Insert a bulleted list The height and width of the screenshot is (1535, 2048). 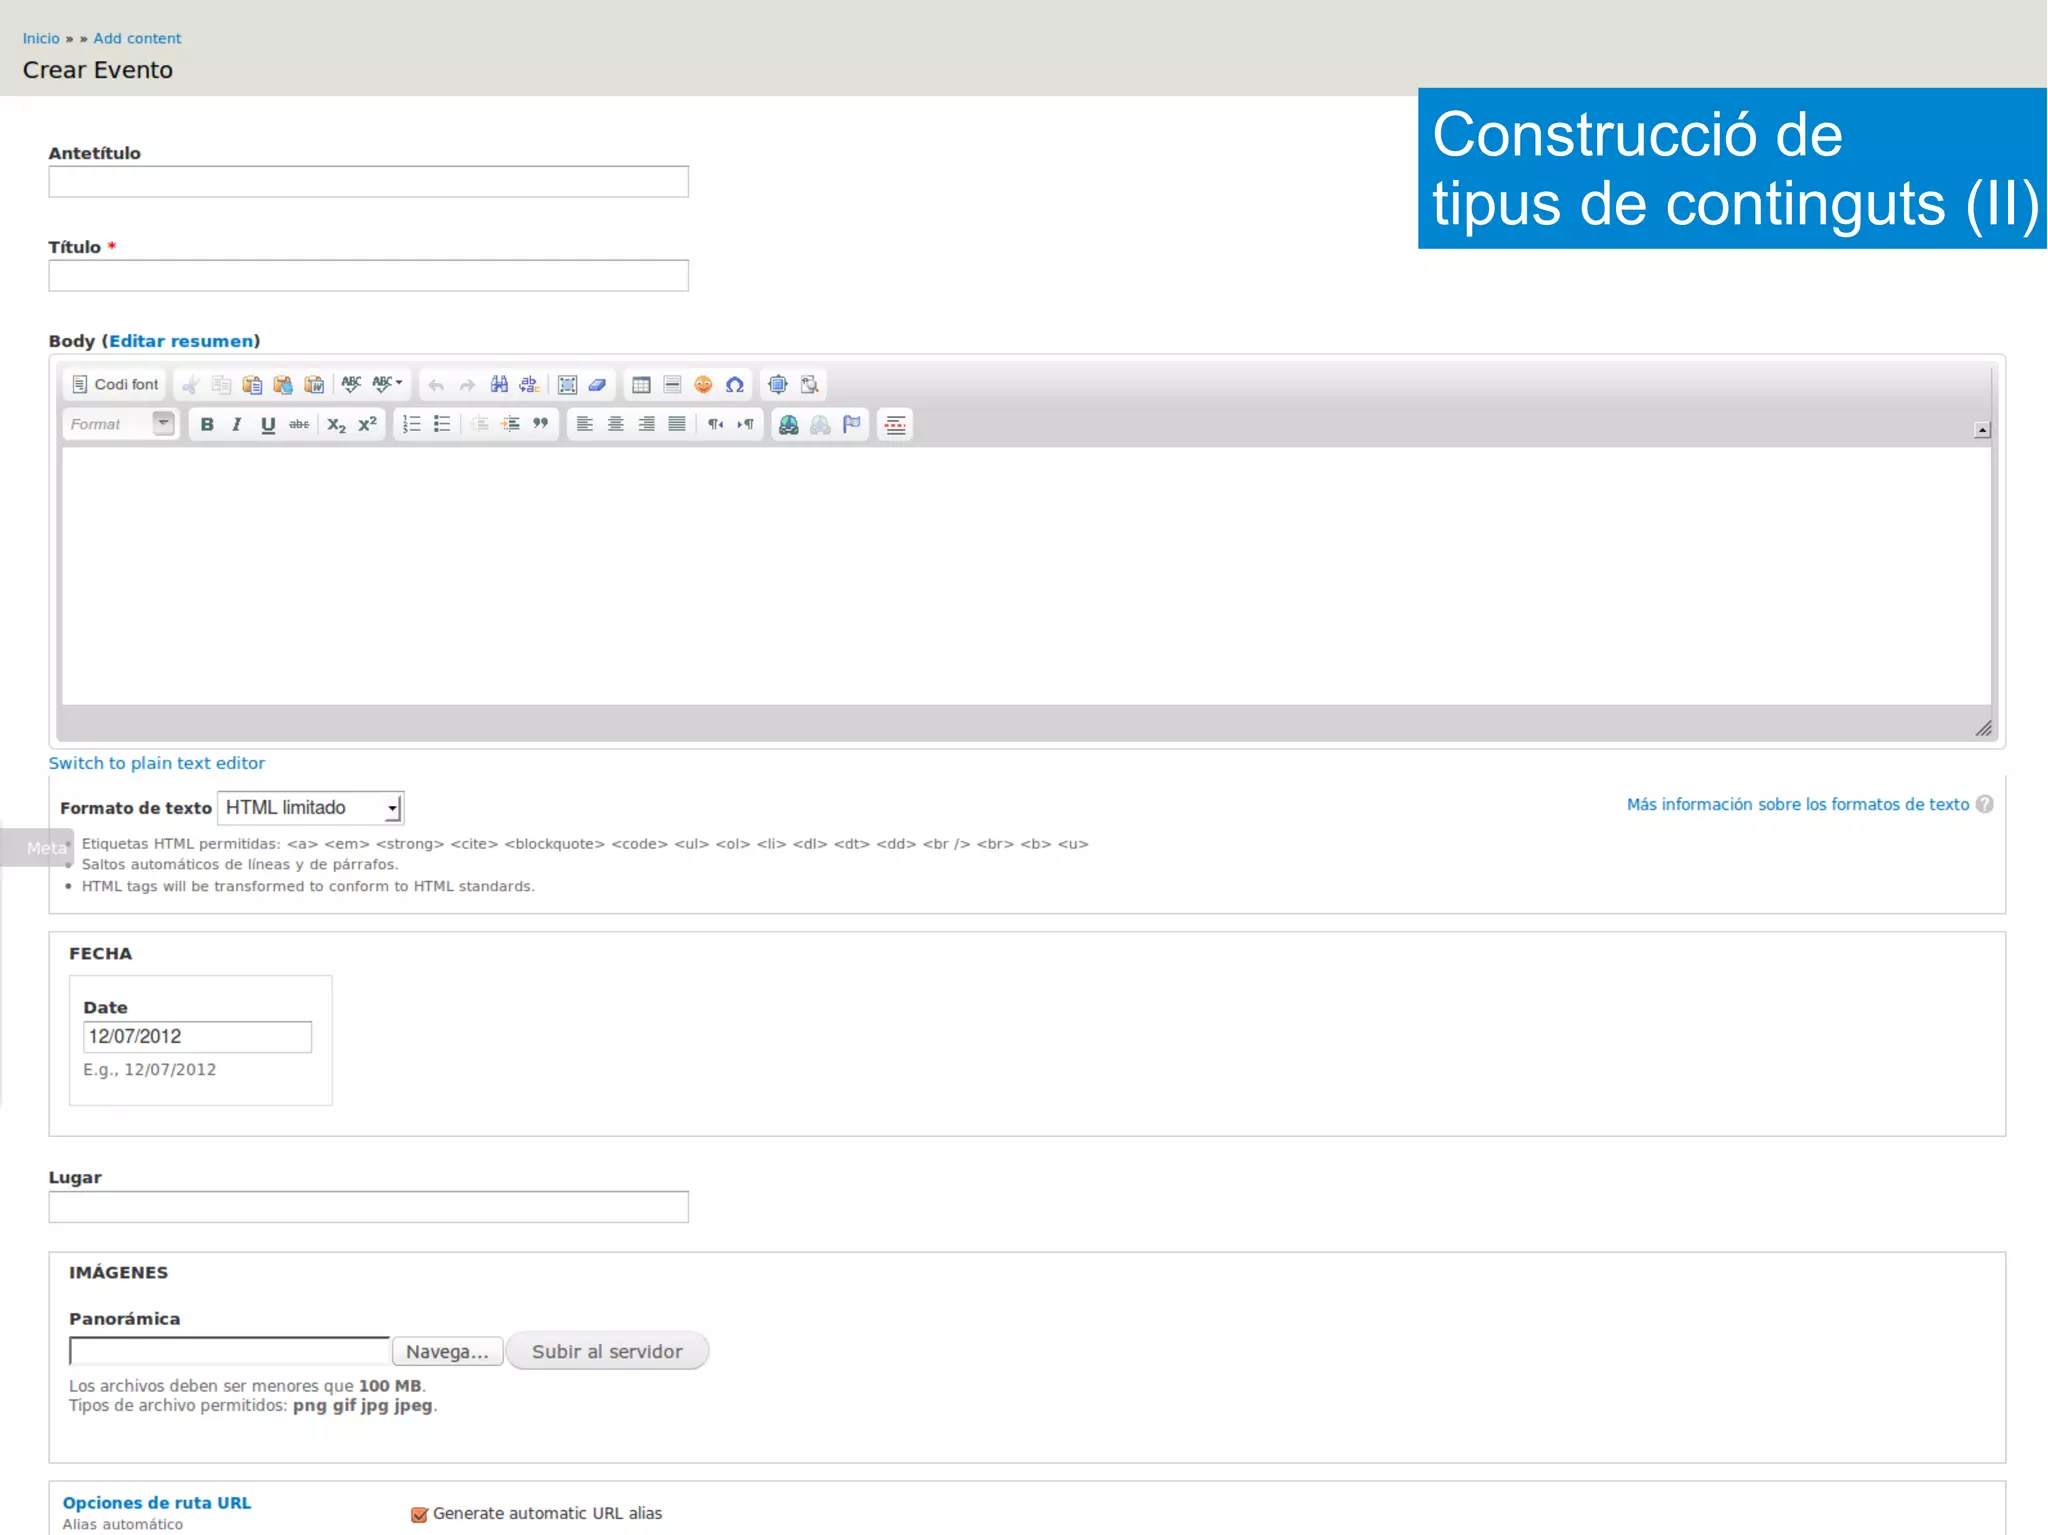(x=442, y=424)
